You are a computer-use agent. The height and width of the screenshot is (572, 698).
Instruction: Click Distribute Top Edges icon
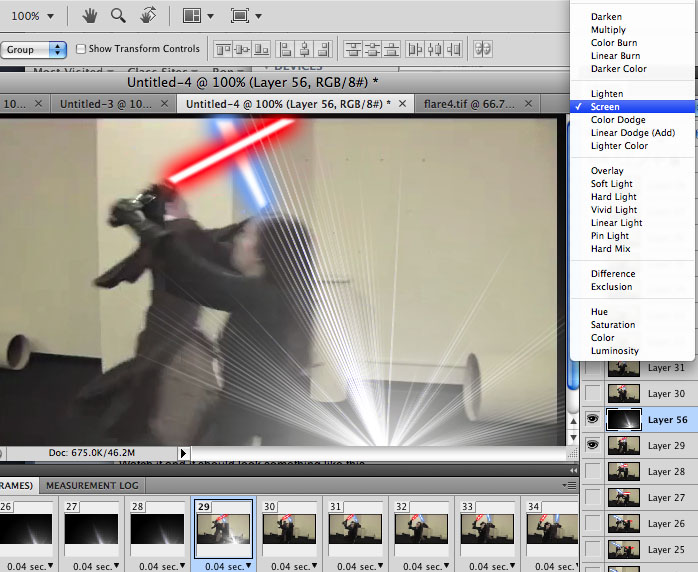[x=353, y=49]
